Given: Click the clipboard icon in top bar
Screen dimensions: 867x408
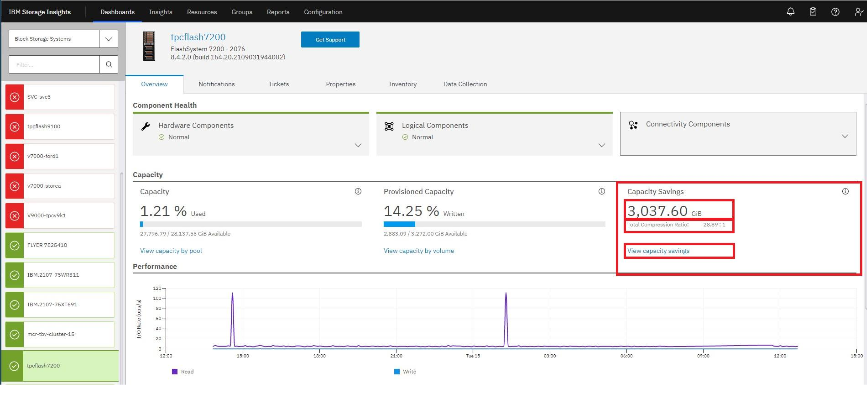Looking at the screenshot, I should (x=812, y=12).
